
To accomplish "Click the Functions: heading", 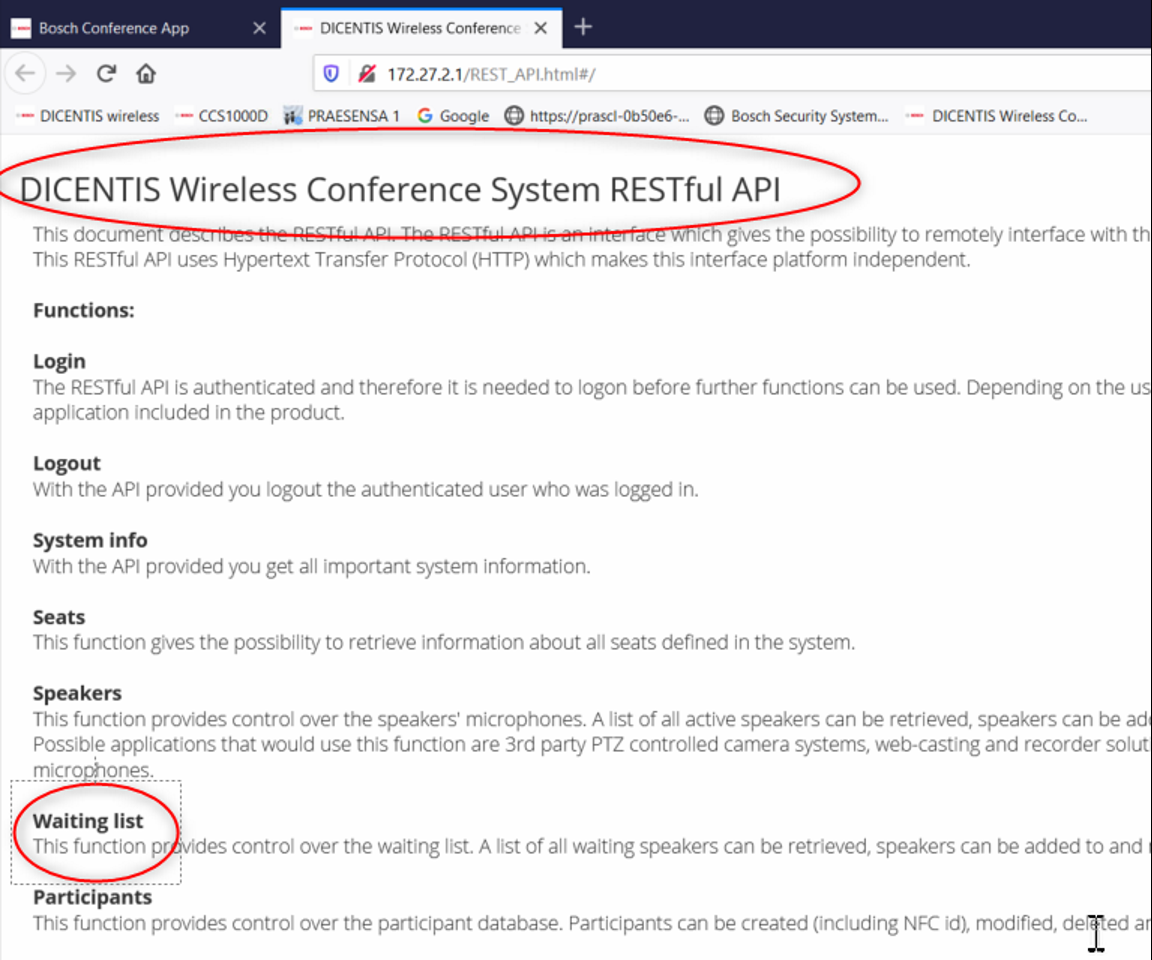I will (x=84, y=311).
